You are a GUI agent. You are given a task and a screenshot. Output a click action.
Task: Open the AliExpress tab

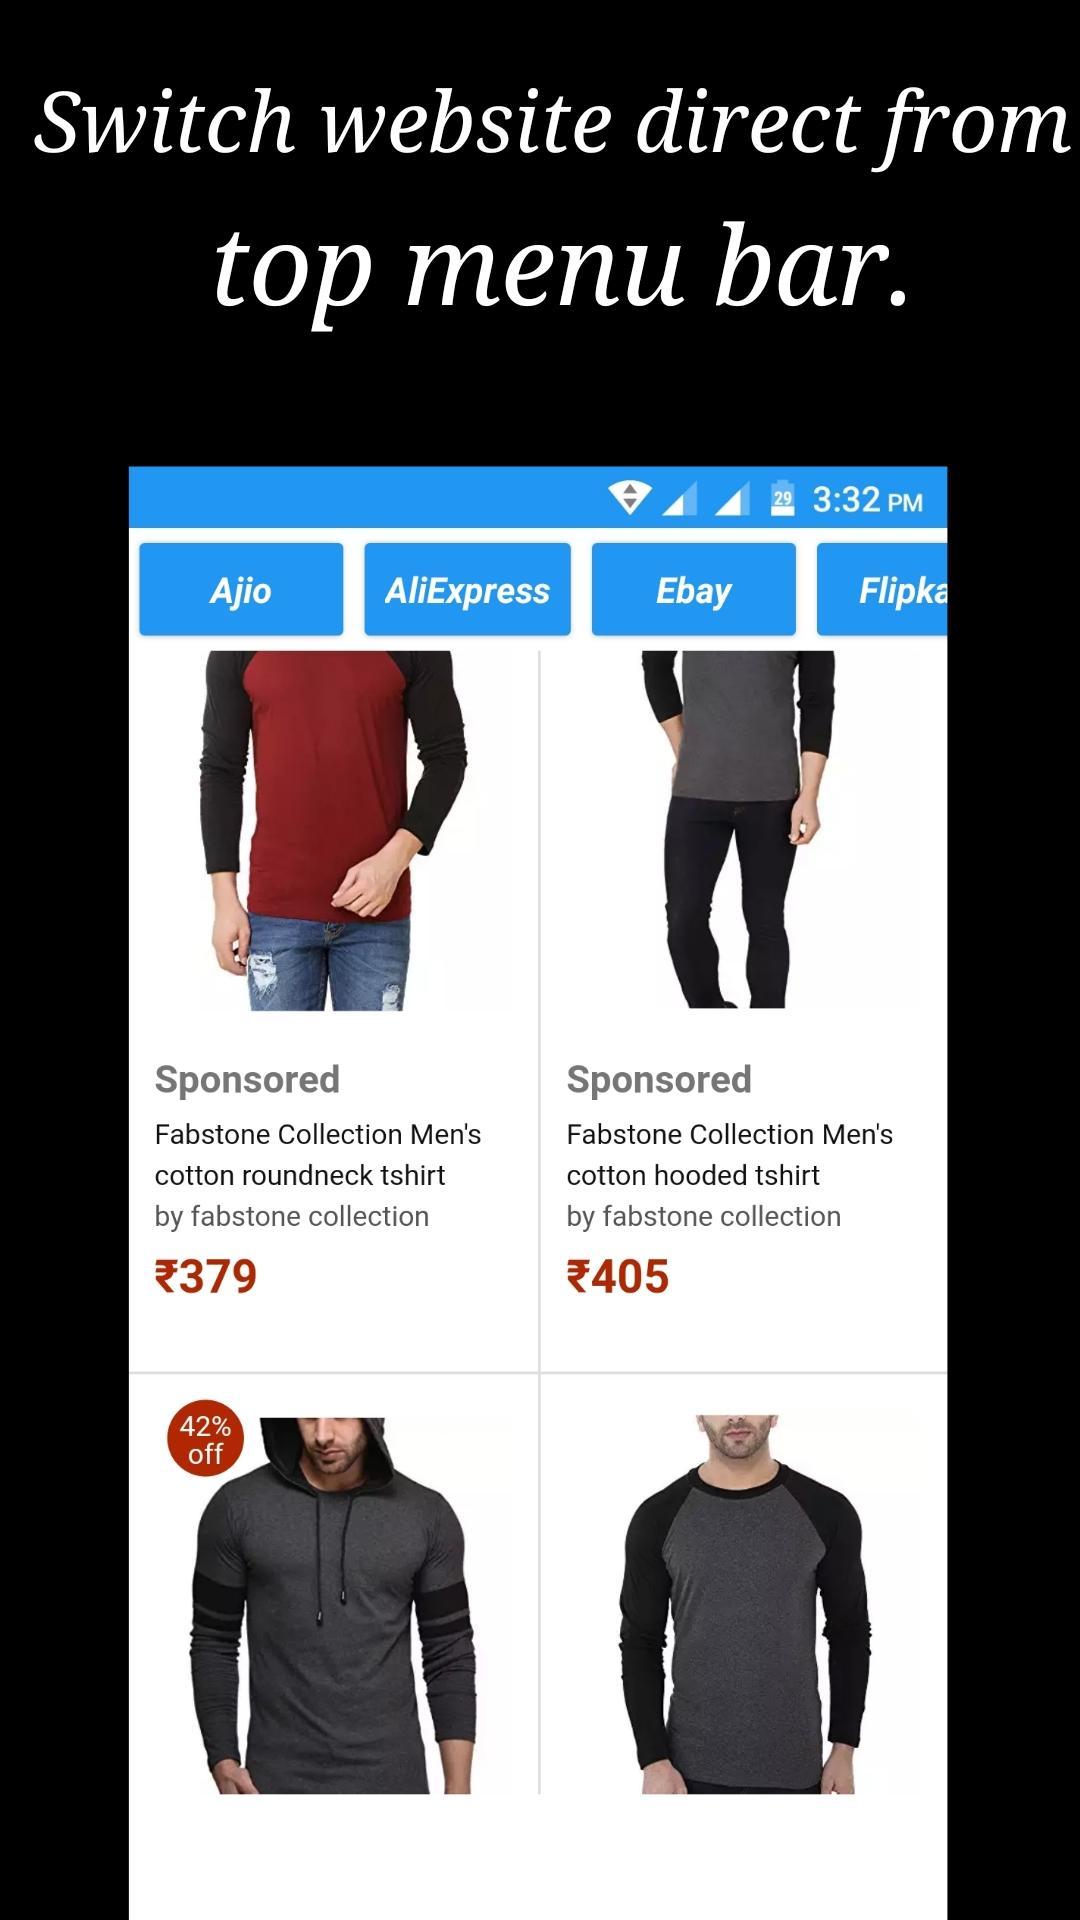click(x=467, y=589)
